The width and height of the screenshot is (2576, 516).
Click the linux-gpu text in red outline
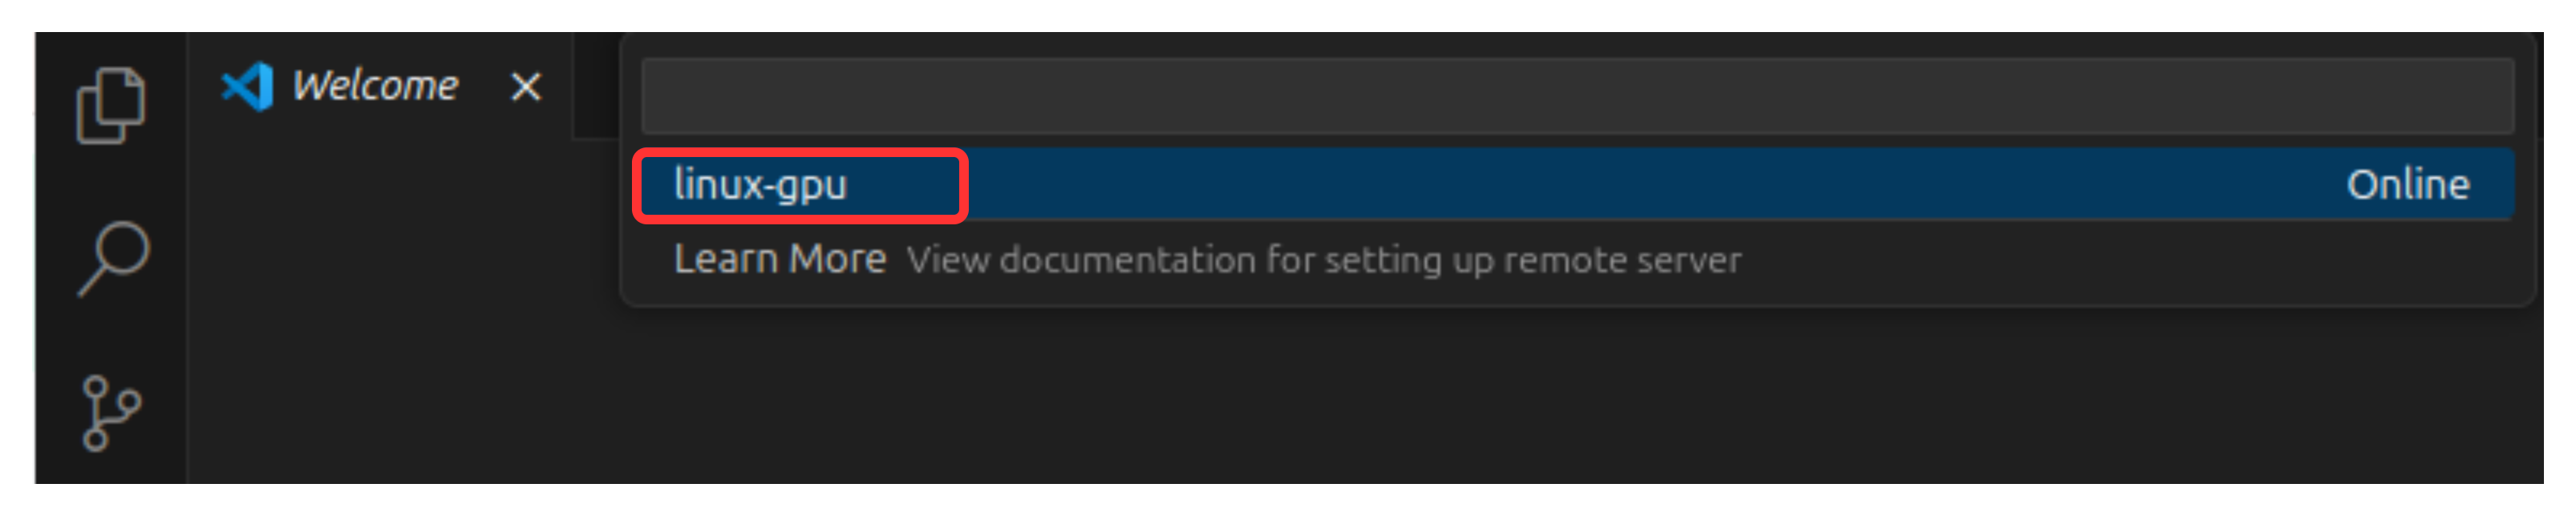760,185
